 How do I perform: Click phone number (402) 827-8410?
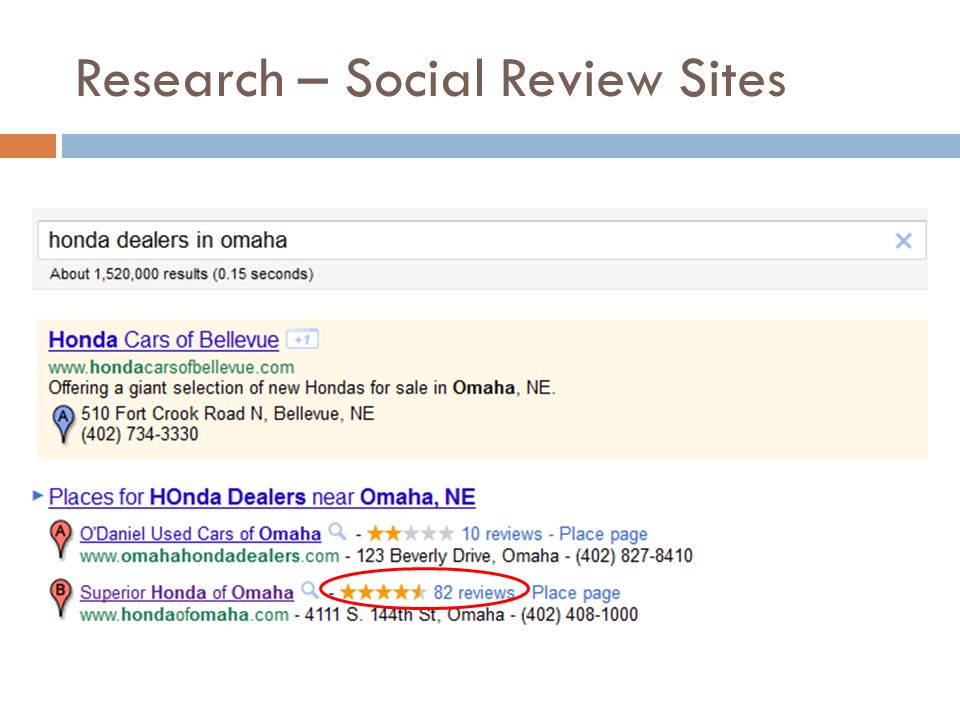(x=634, y=556)
